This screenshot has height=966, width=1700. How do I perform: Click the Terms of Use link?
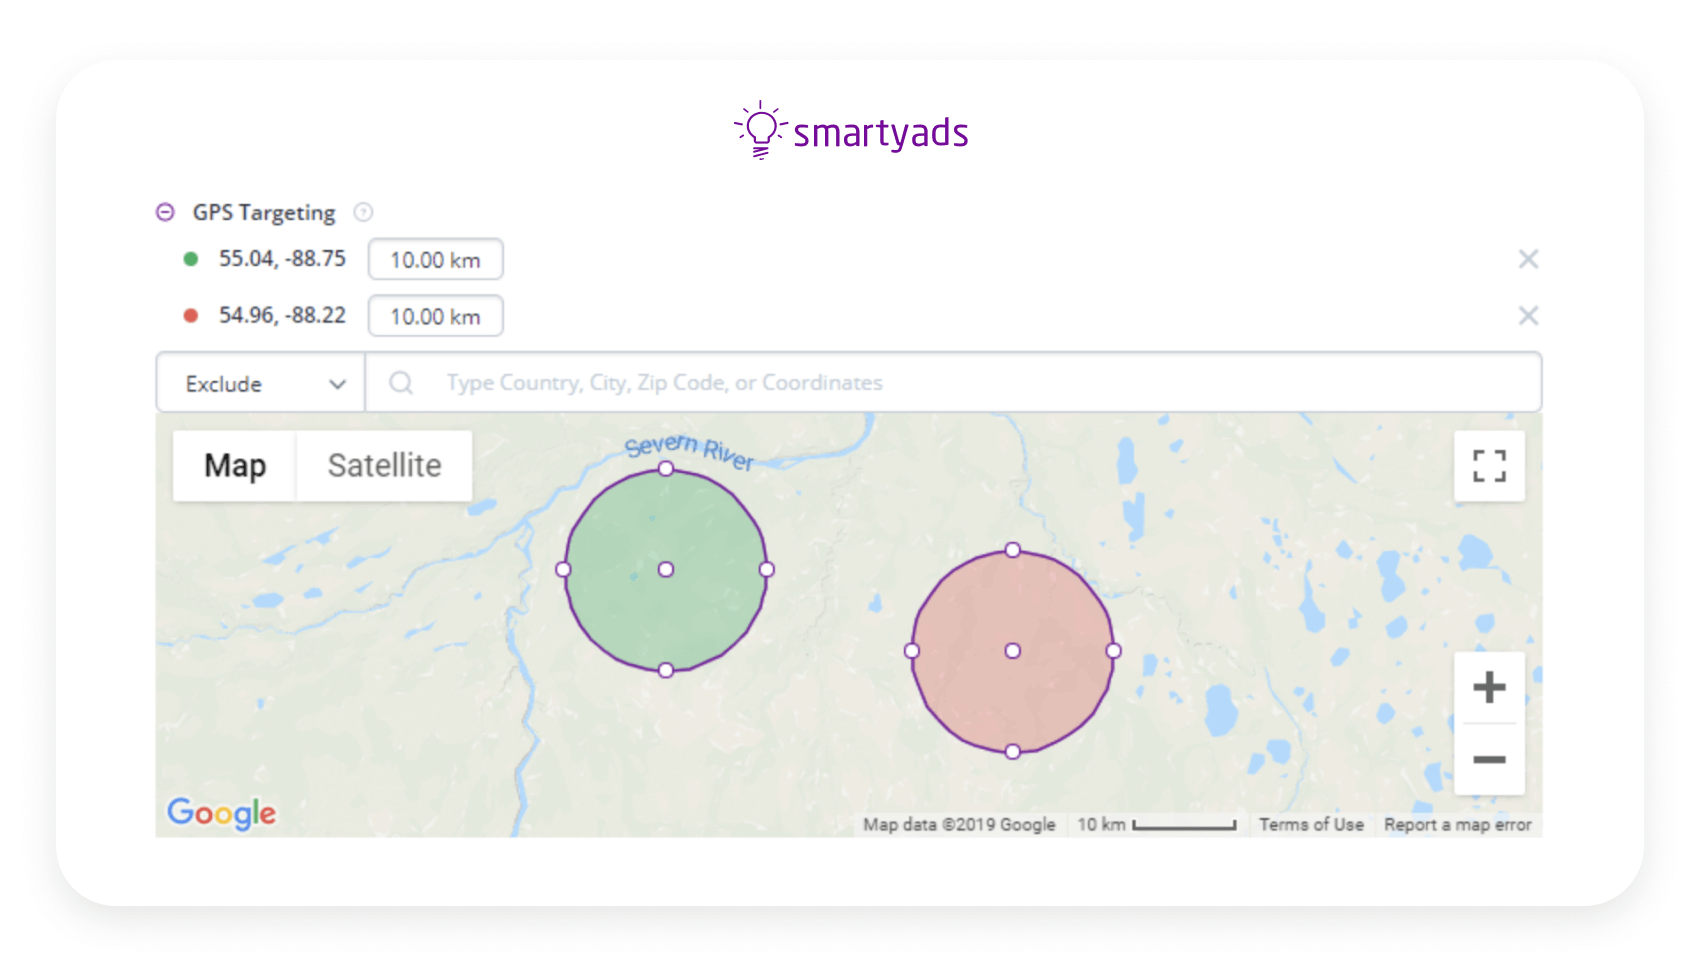(x=1311, y=825)
